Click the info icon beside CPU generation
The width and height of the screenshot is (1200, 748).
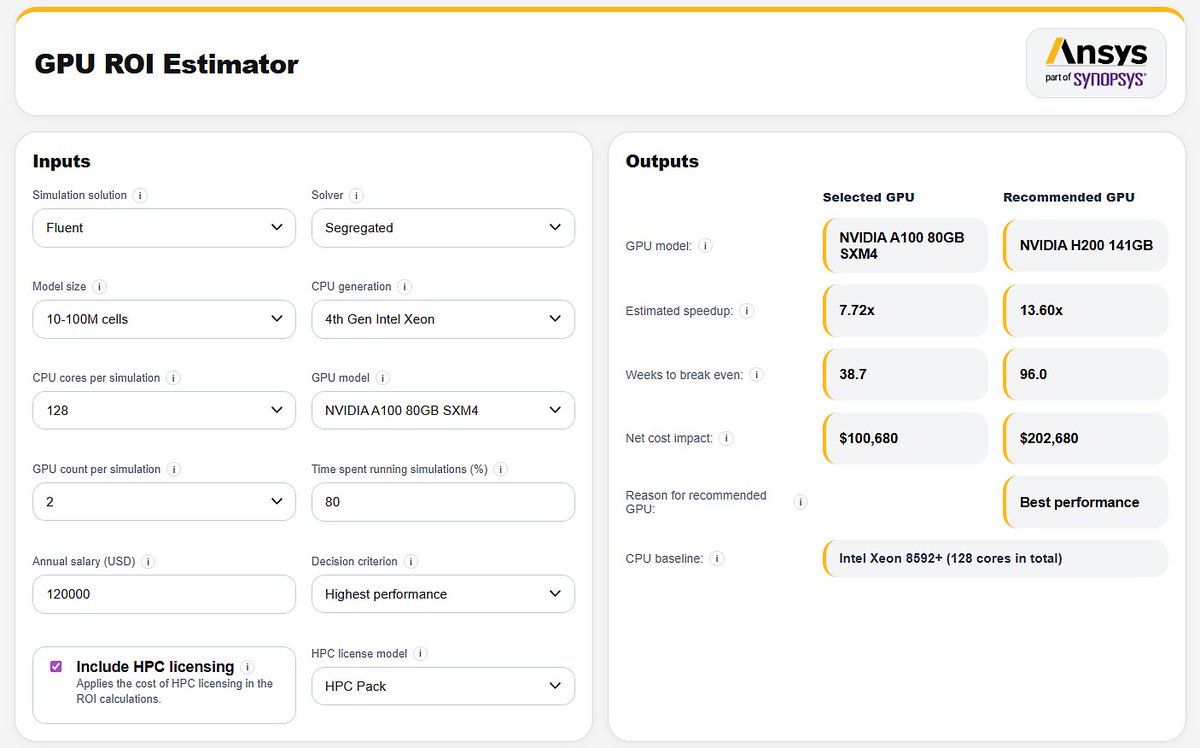(x=405, y=287)
